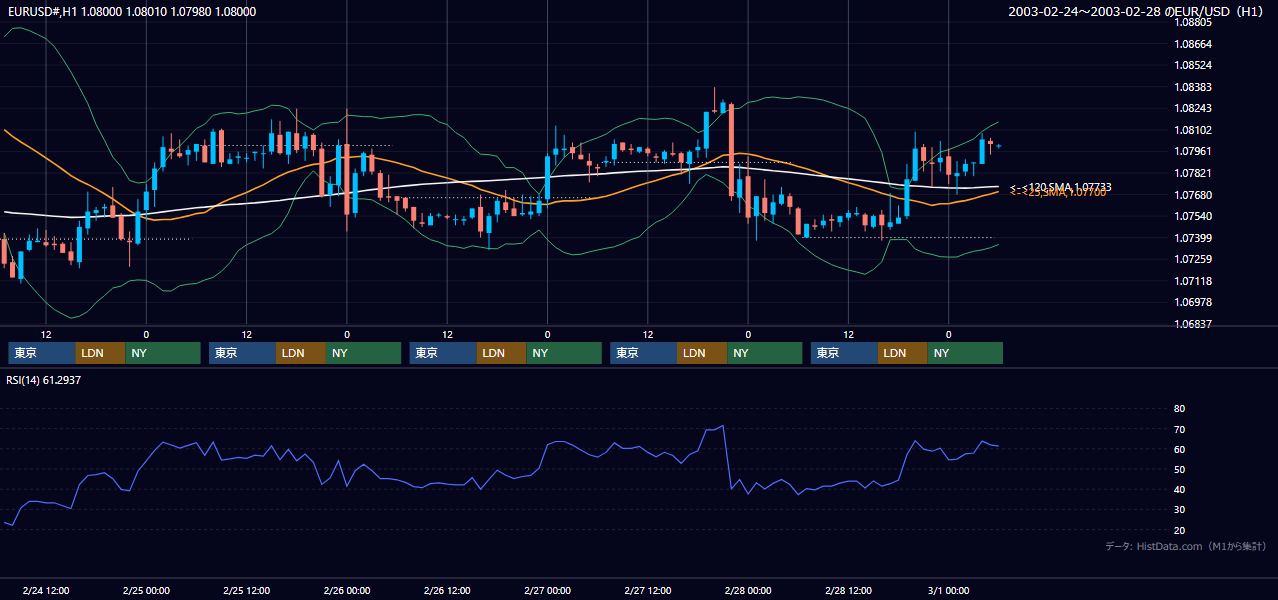Click price axis value 1.07821
The height and width of the screenshot is (600, 1278).
[1191, 173]
